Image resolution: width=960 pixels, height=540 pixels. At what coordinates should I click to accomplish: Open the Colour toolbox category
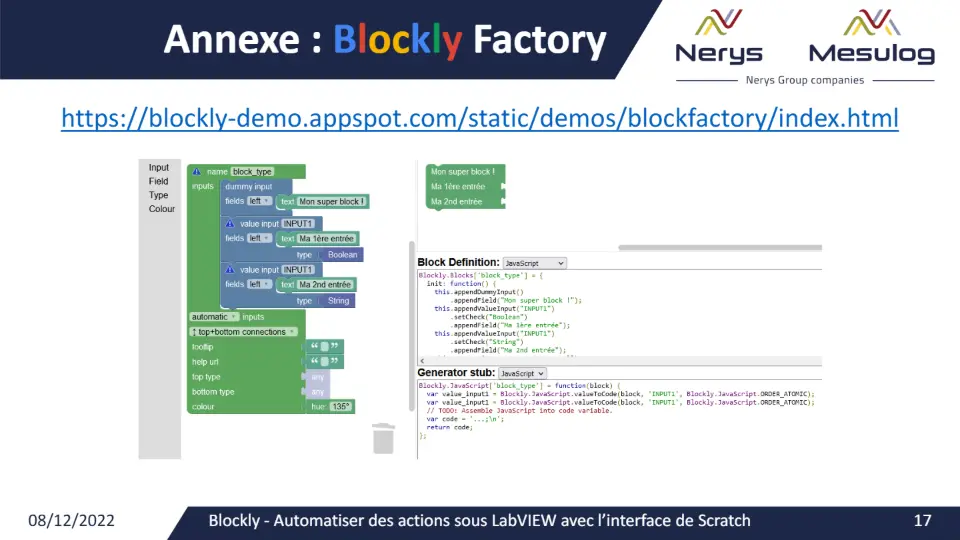[x=162, y=209]
